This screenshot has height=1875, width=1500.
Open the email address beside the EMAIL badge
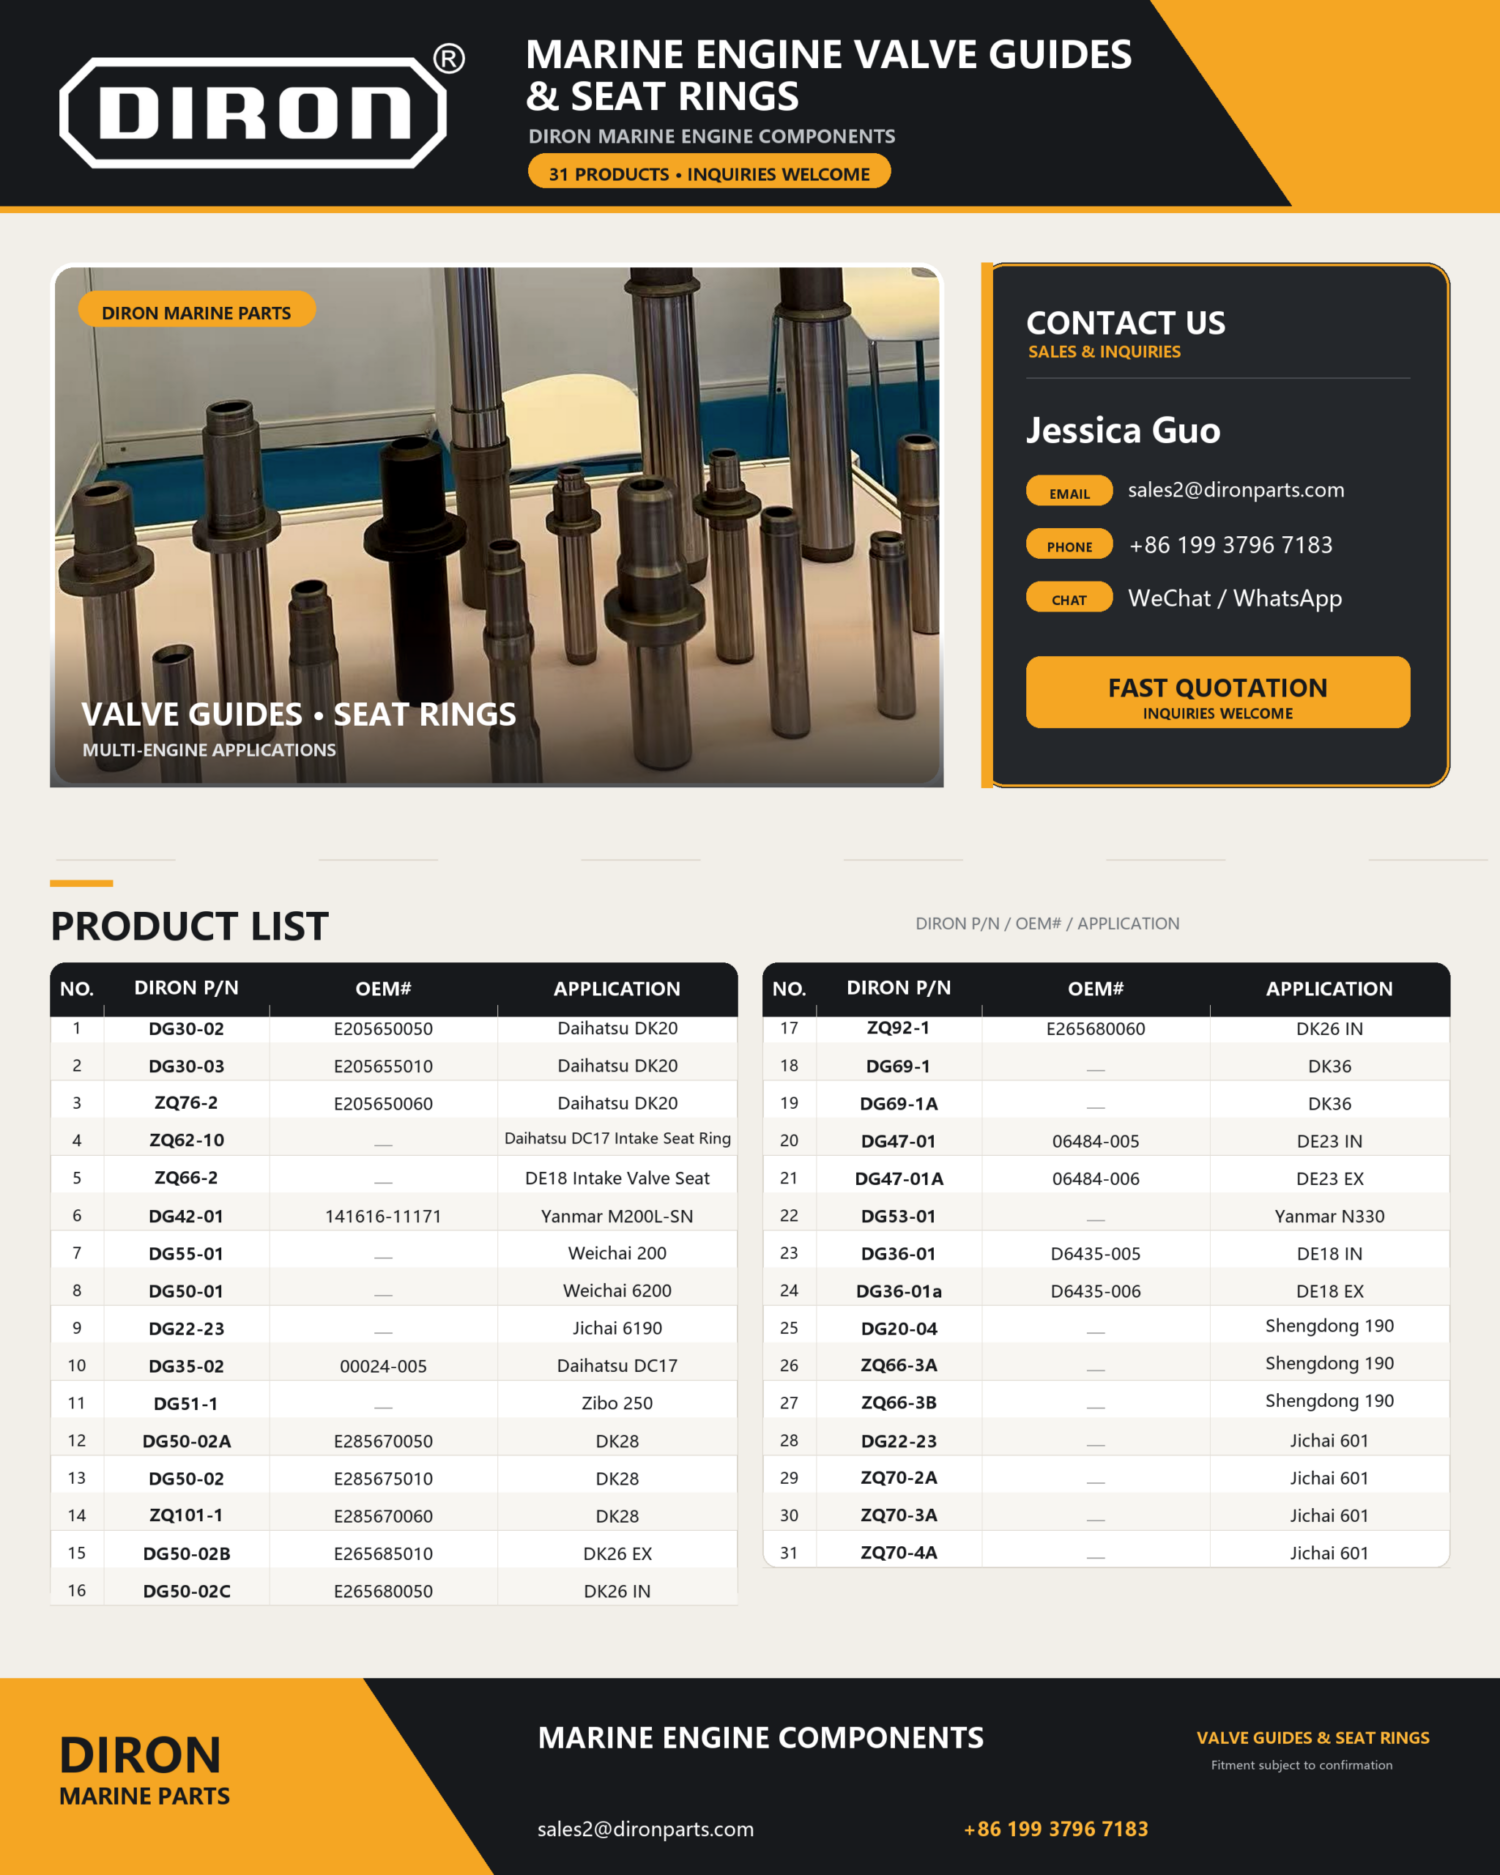point(1236,490)
